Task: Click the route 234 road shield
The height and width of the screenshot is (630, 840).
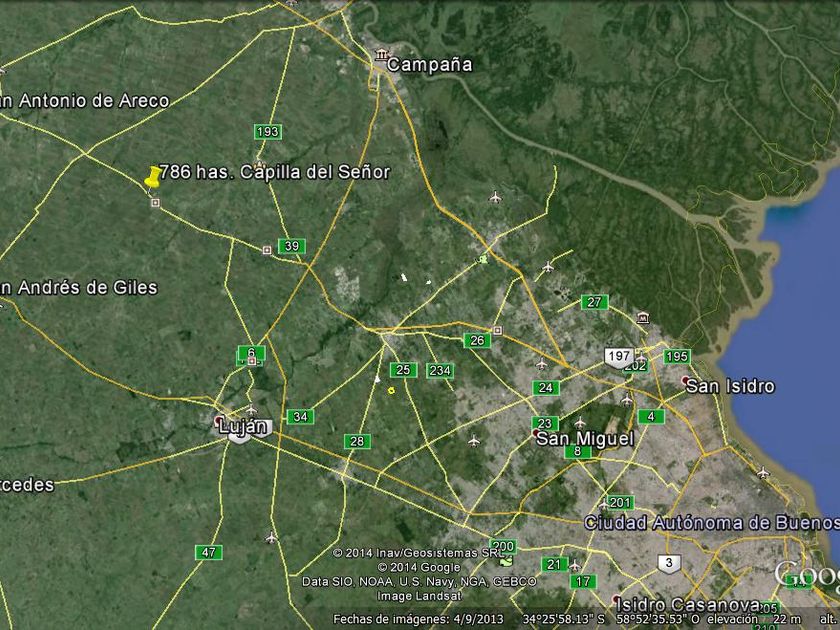Action: tap(440, 370)
